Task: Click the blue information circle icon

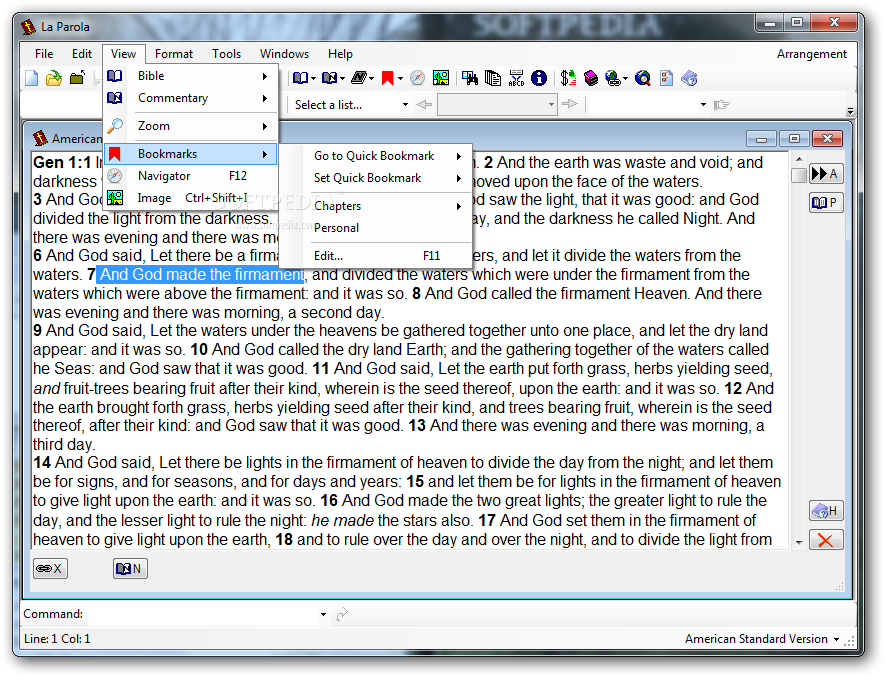Action: (x=539, y=78)
